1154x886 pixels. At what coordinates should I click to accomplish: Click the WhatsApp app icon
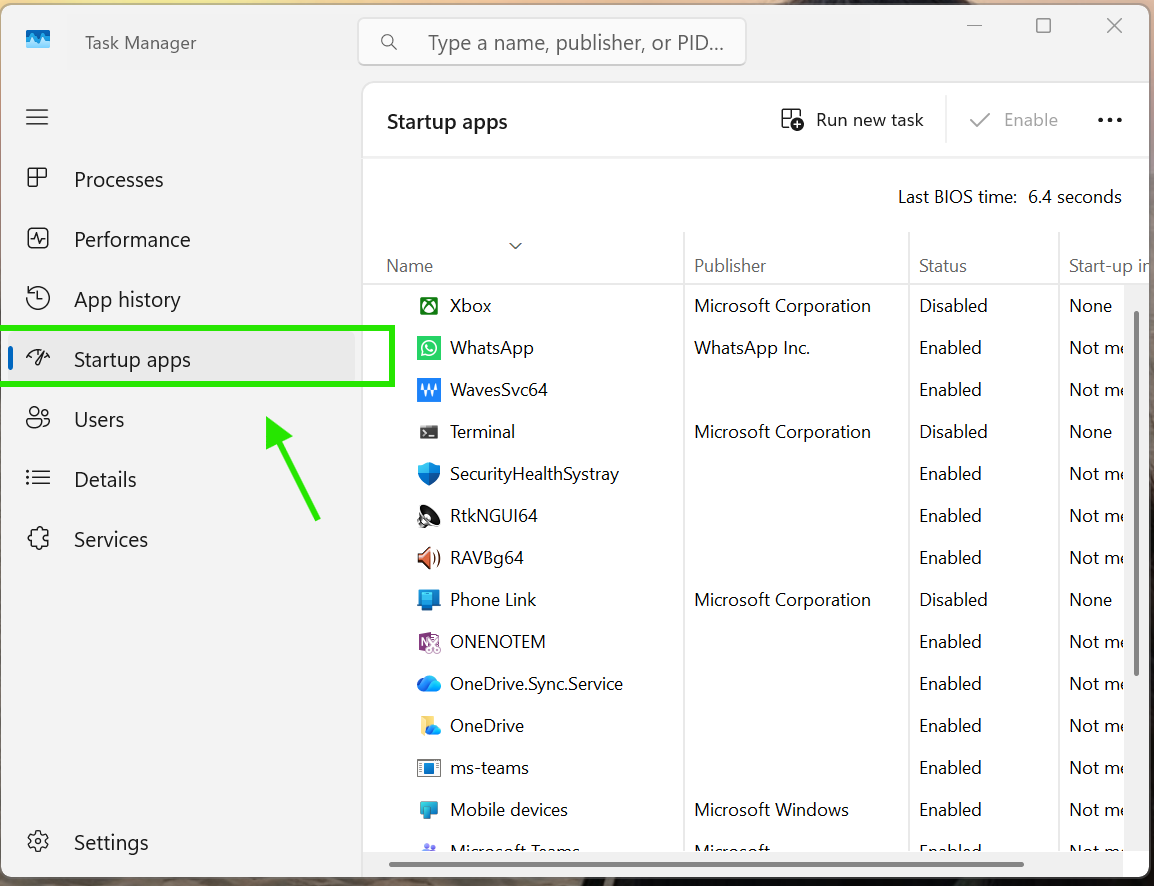pyautogui.click(x=428, y=347)
